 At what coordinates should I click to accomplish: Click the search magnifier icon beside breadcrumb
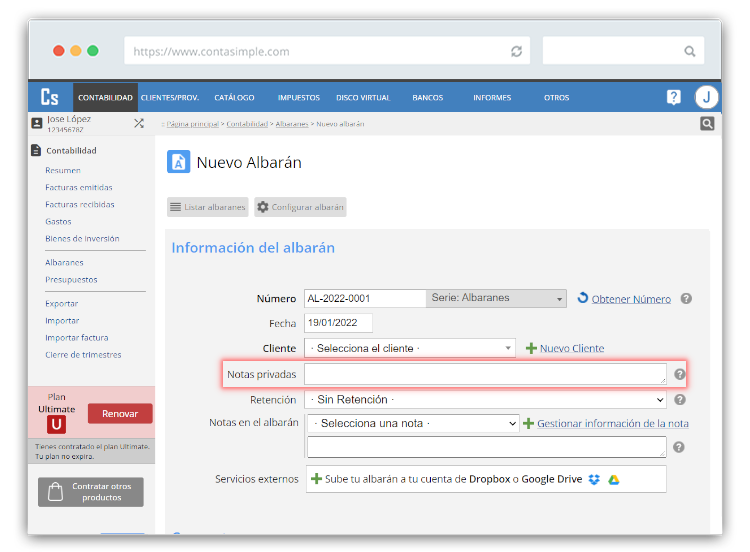pyautogui.click(x=707, y=124)
